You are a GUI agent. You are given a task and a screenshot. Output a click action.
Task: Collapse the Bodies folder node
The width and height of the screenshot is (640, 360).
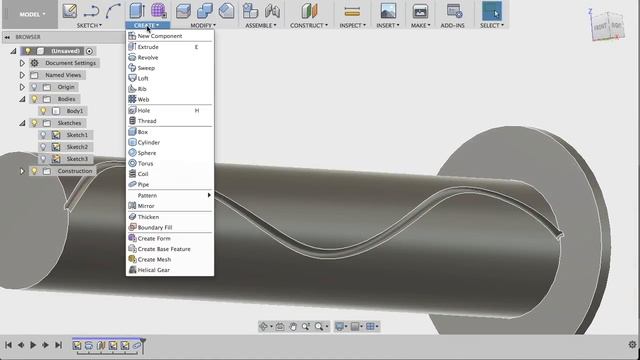[x=22, y=99]
